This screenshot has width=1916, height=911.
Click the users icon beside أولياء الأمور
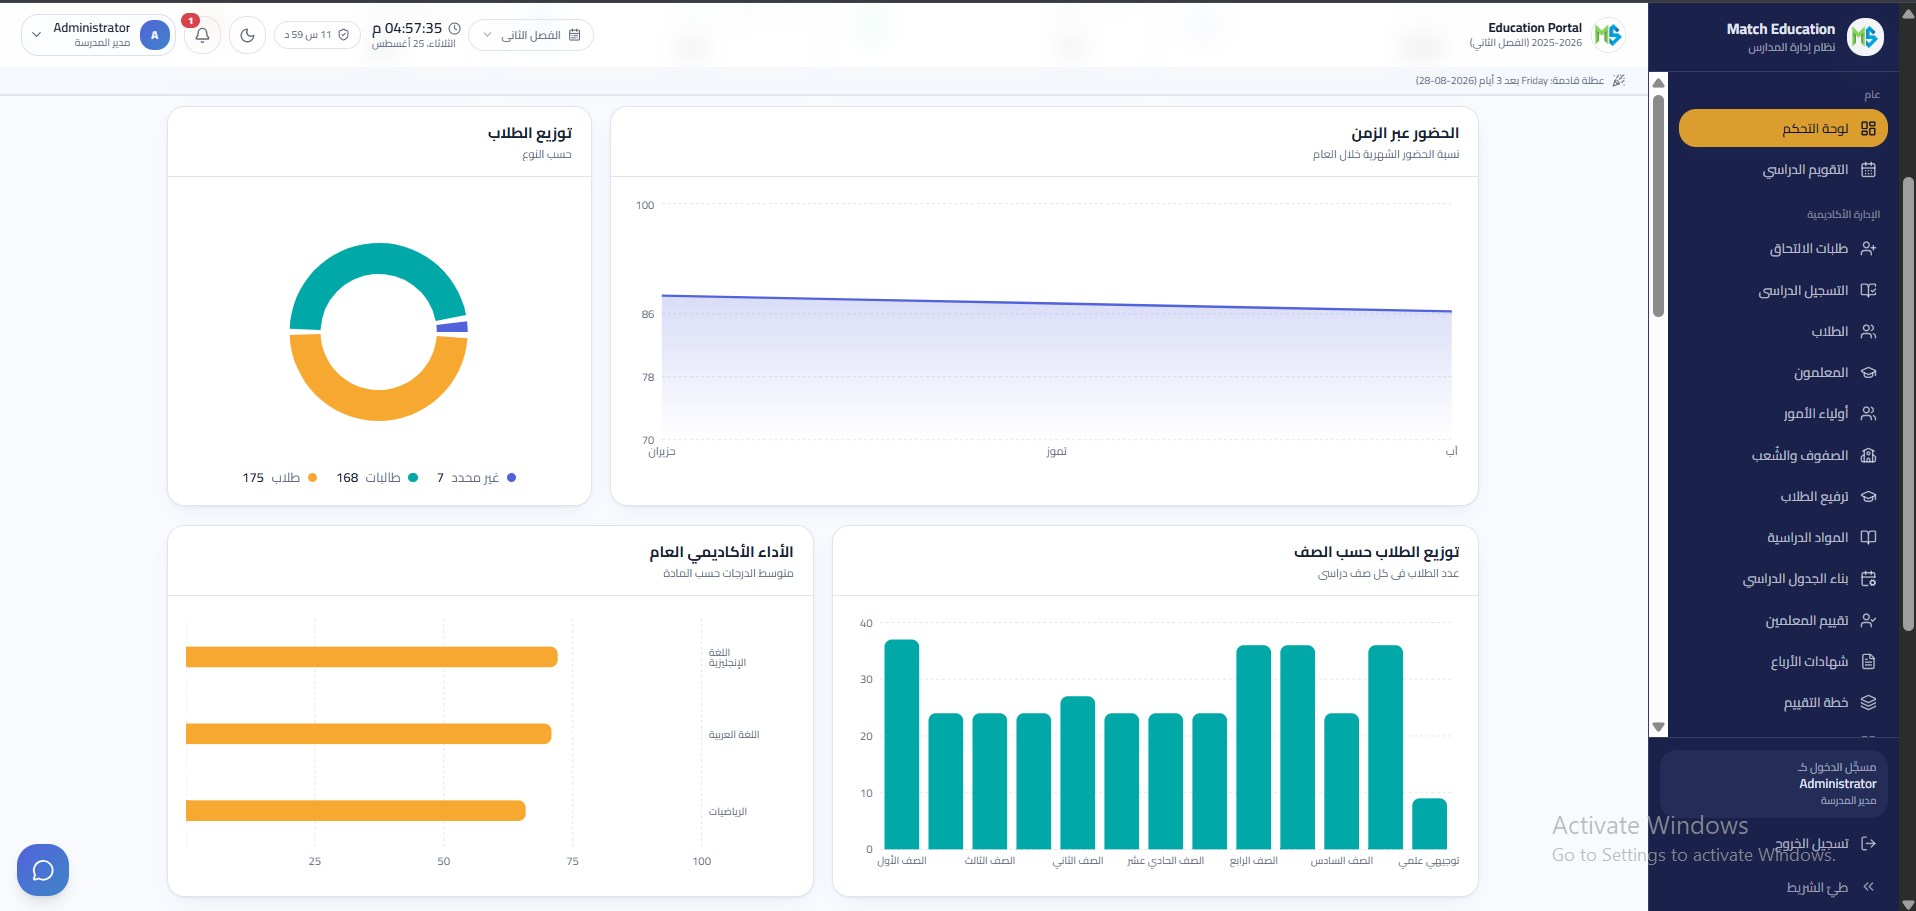(1868, 414)
